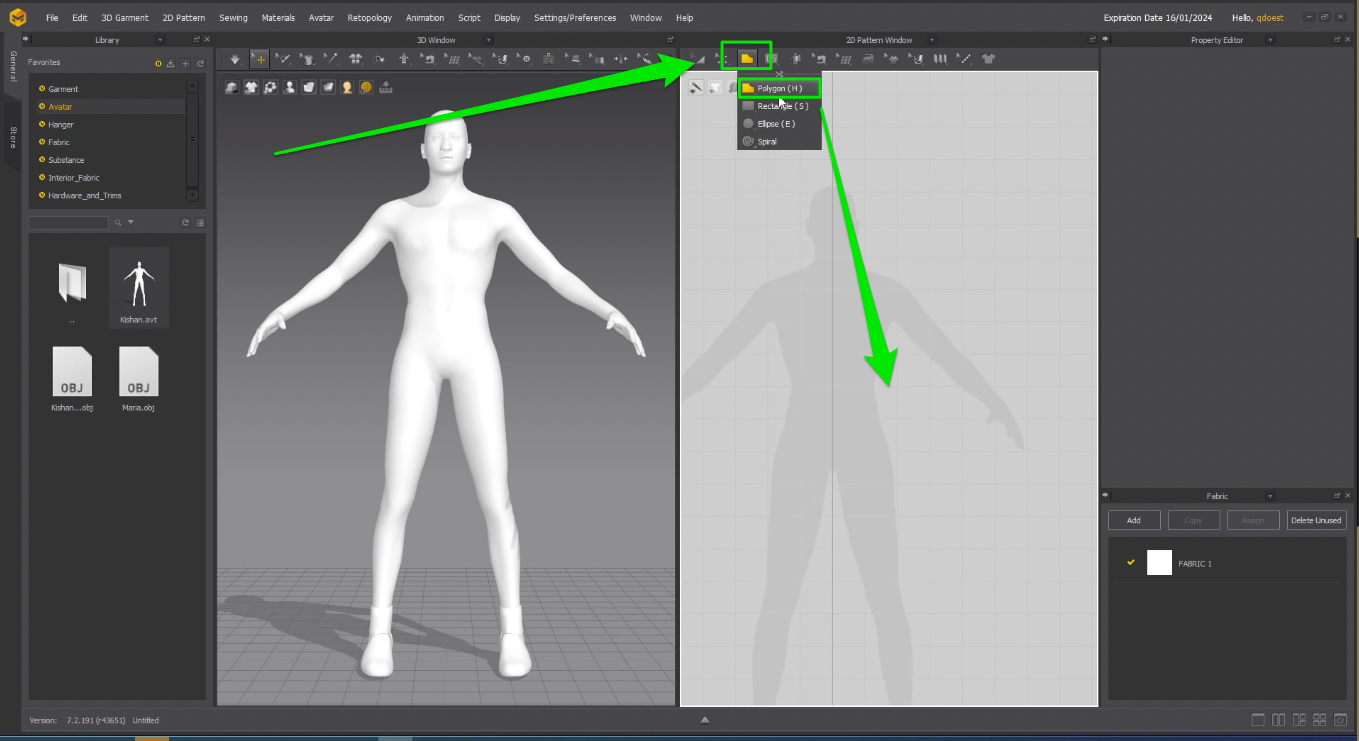Click the FABRIC 1 white color swatch
The width and height of the screenshot is (1359, 741).
tap(1159, 563)
